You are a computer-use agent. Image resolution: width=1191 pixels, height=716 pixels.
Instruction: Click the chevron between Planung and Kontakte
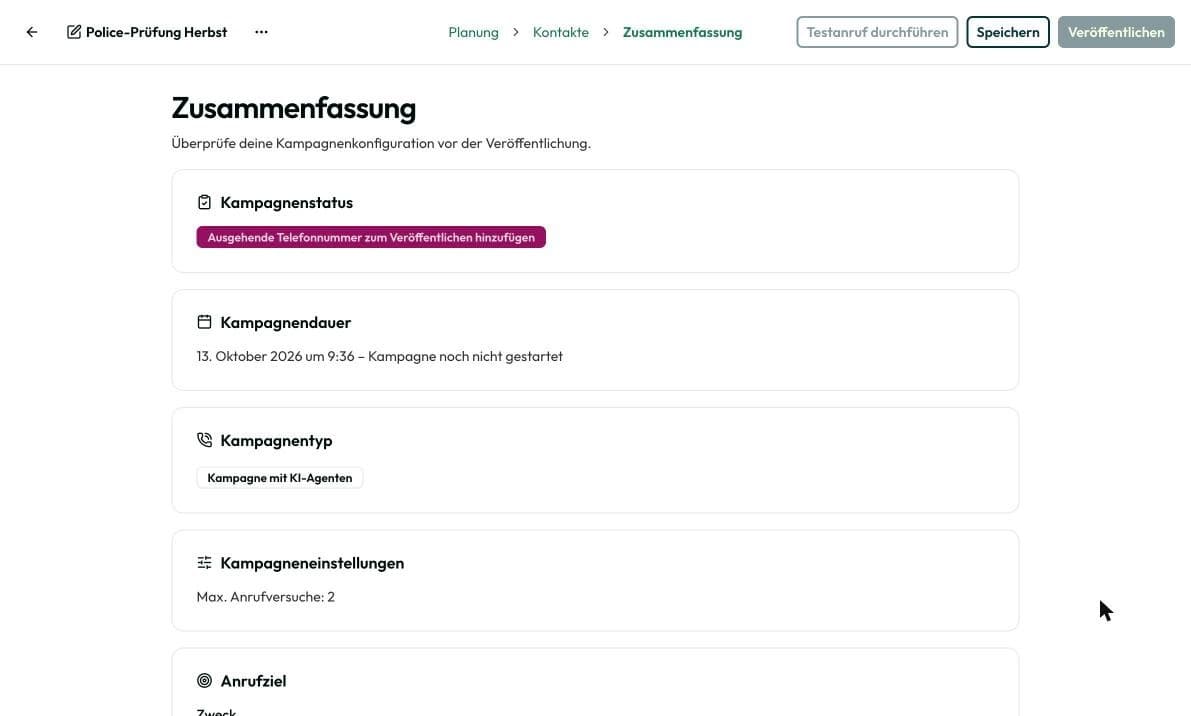tap(516, 32)
